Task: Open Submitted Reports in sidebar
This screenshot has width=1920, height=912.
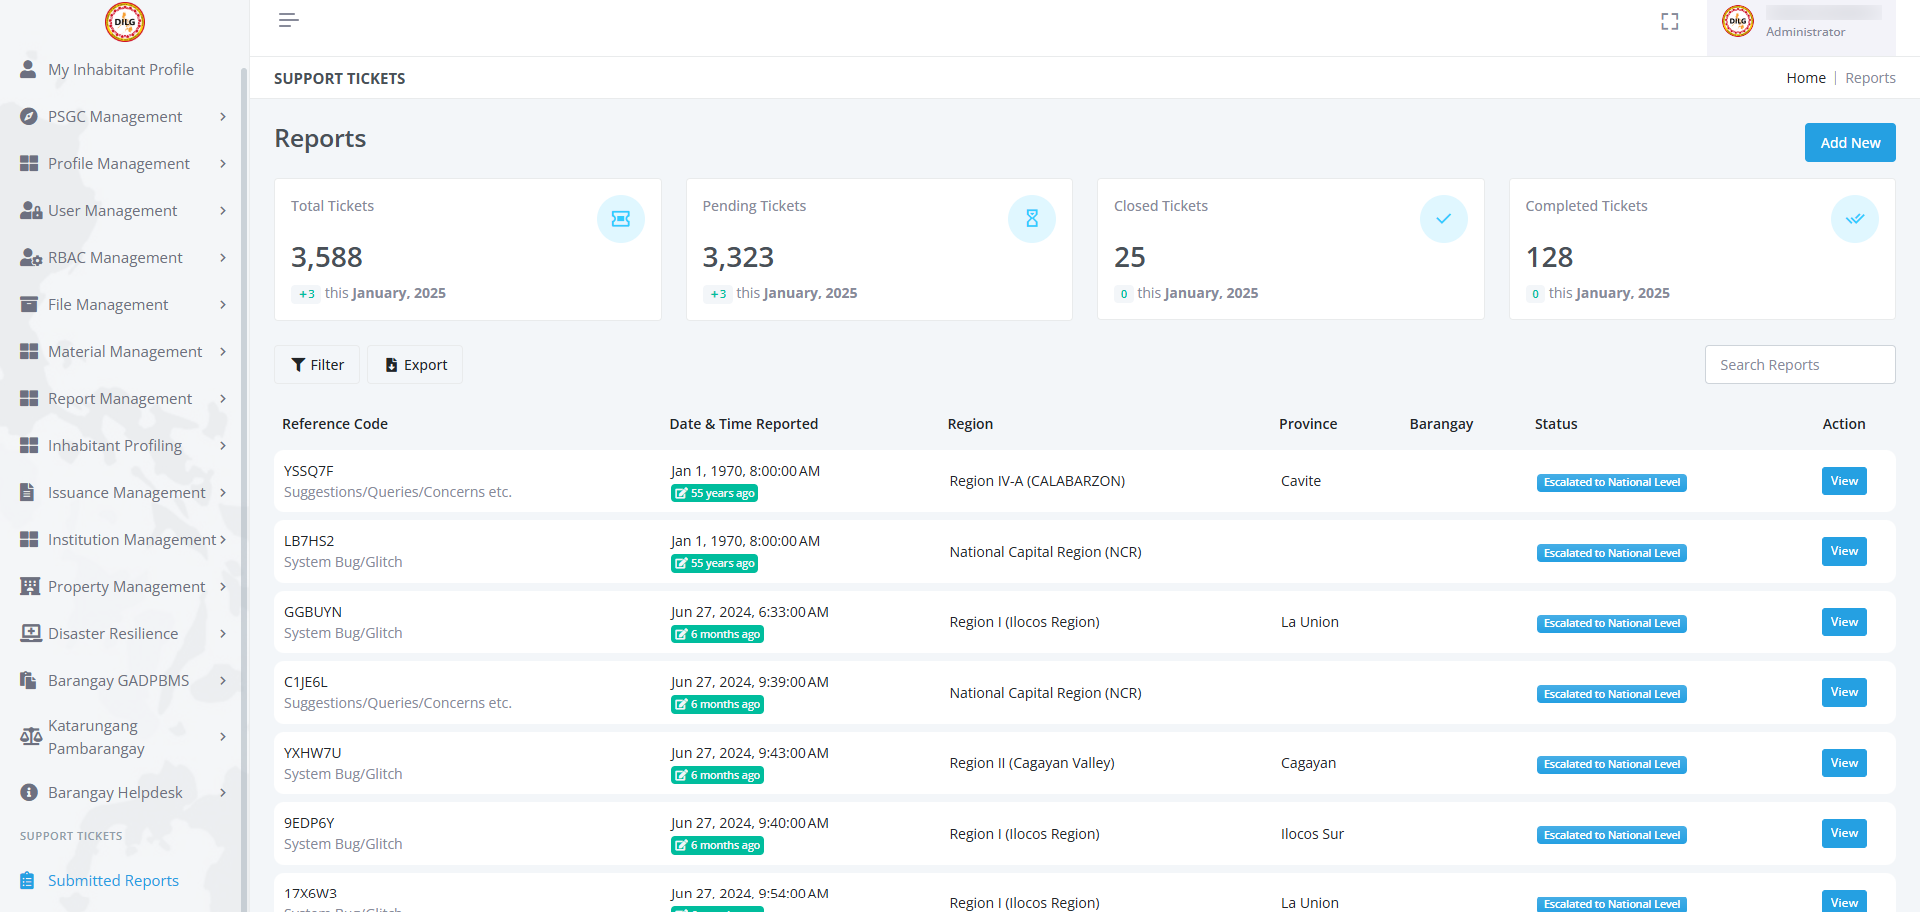Action: [113, 881]
